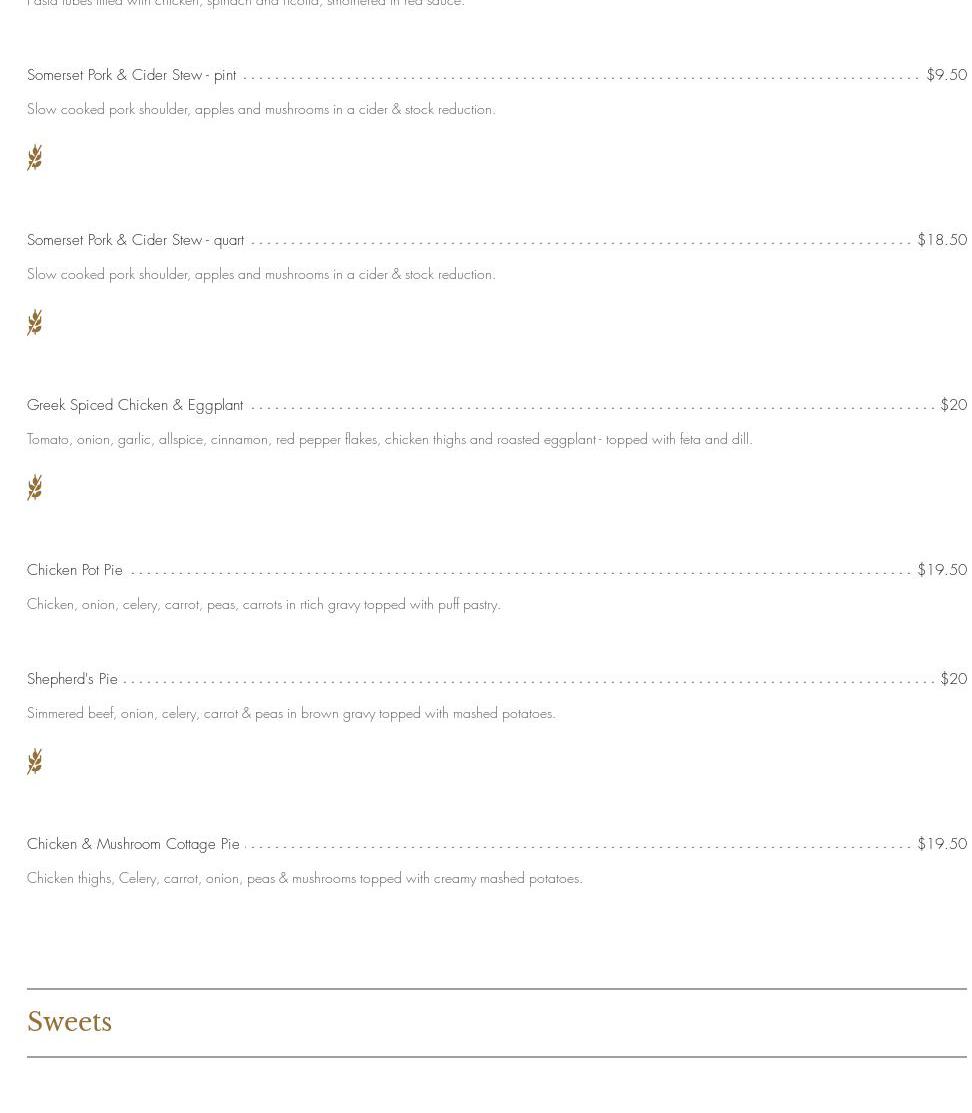
Task: Click wheat icon under Somerset Stew quart
Action: pos(35,322)
